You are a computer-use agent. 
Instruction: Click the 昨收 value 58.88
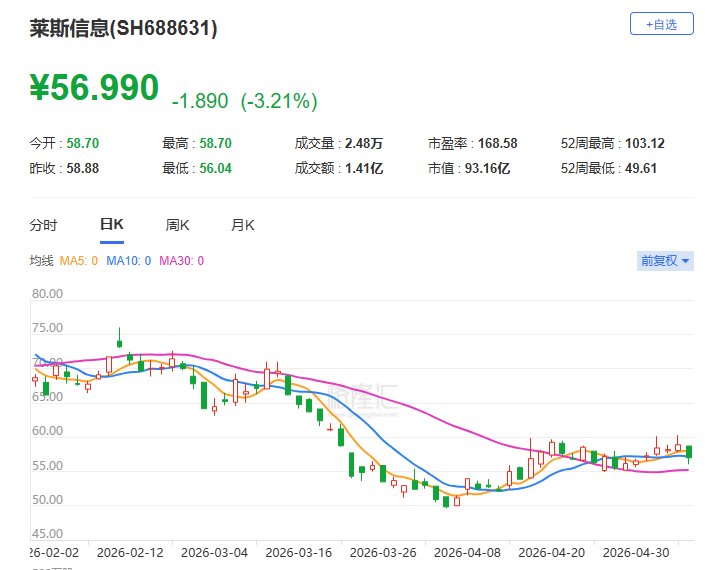pyautogui.click(x=83, y=169)
